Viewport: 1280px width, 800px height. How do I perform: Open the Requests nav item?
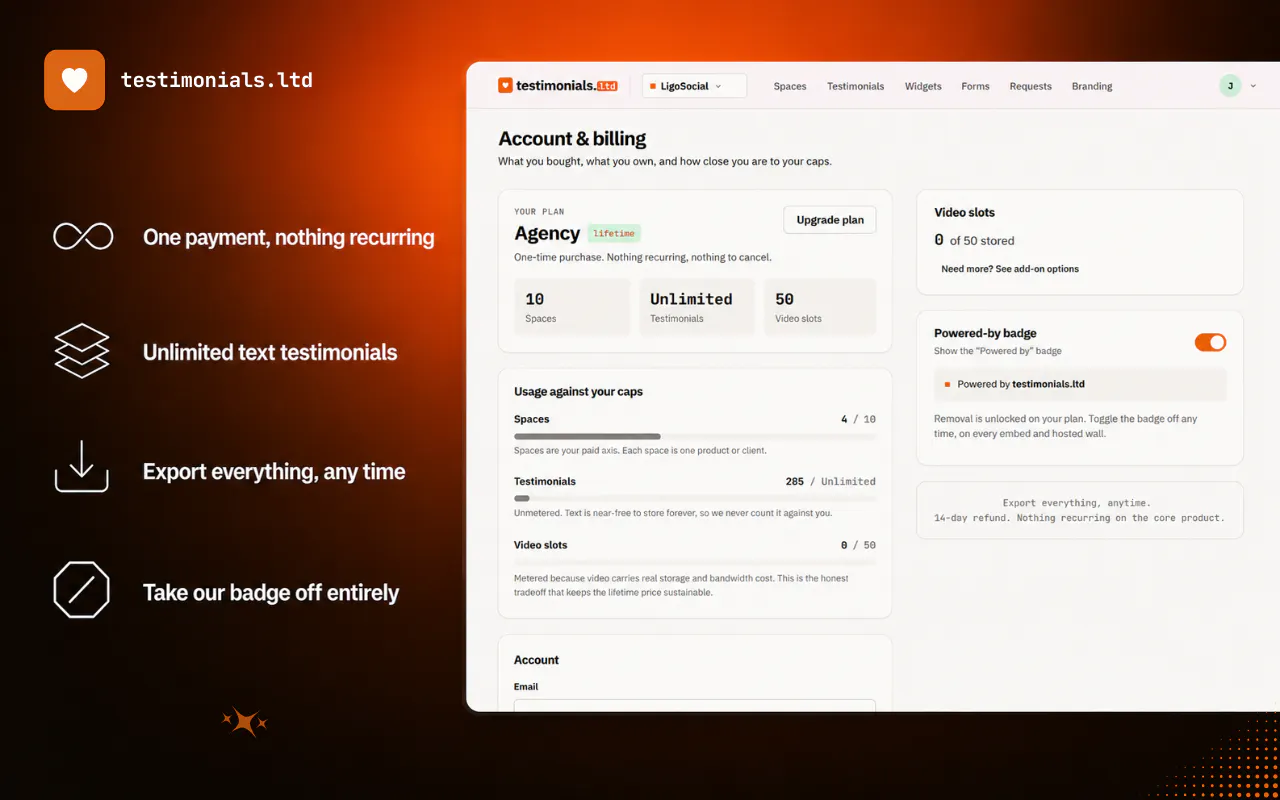pyautogui.click(x=1030, y=86)
